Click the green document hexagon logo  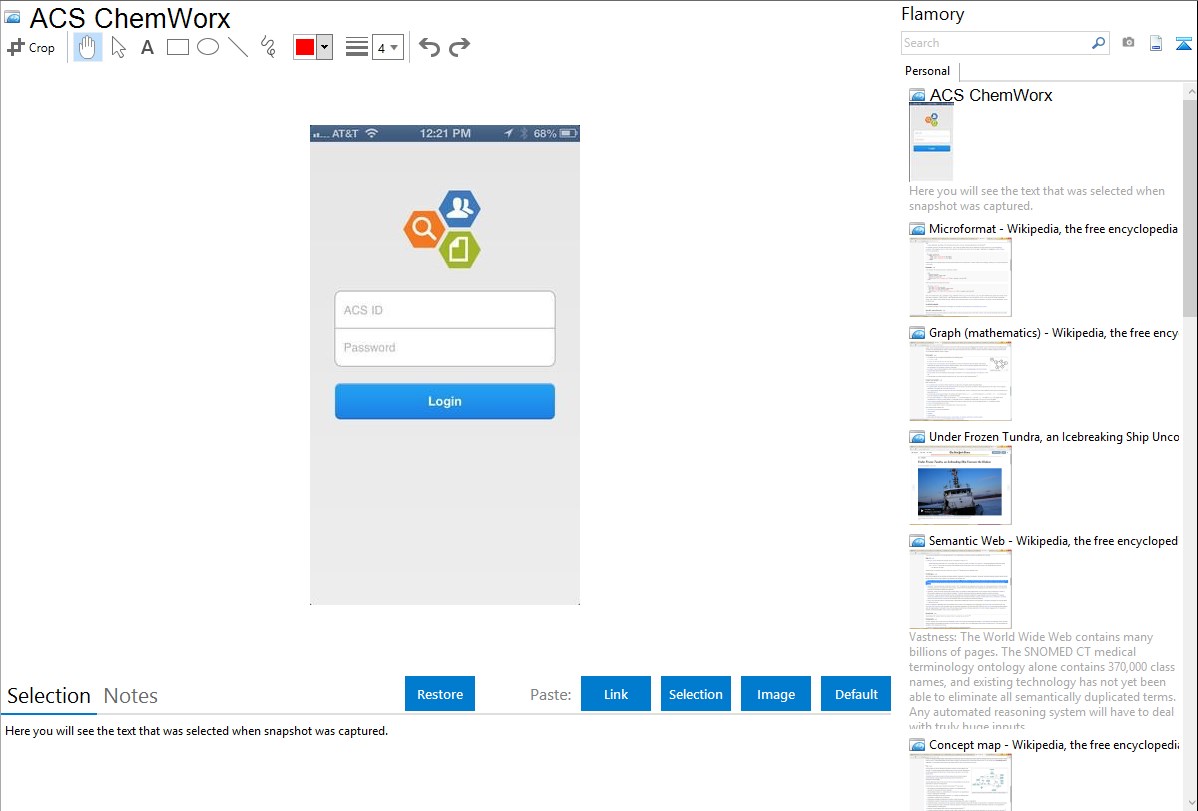click(x=460, y=249)
